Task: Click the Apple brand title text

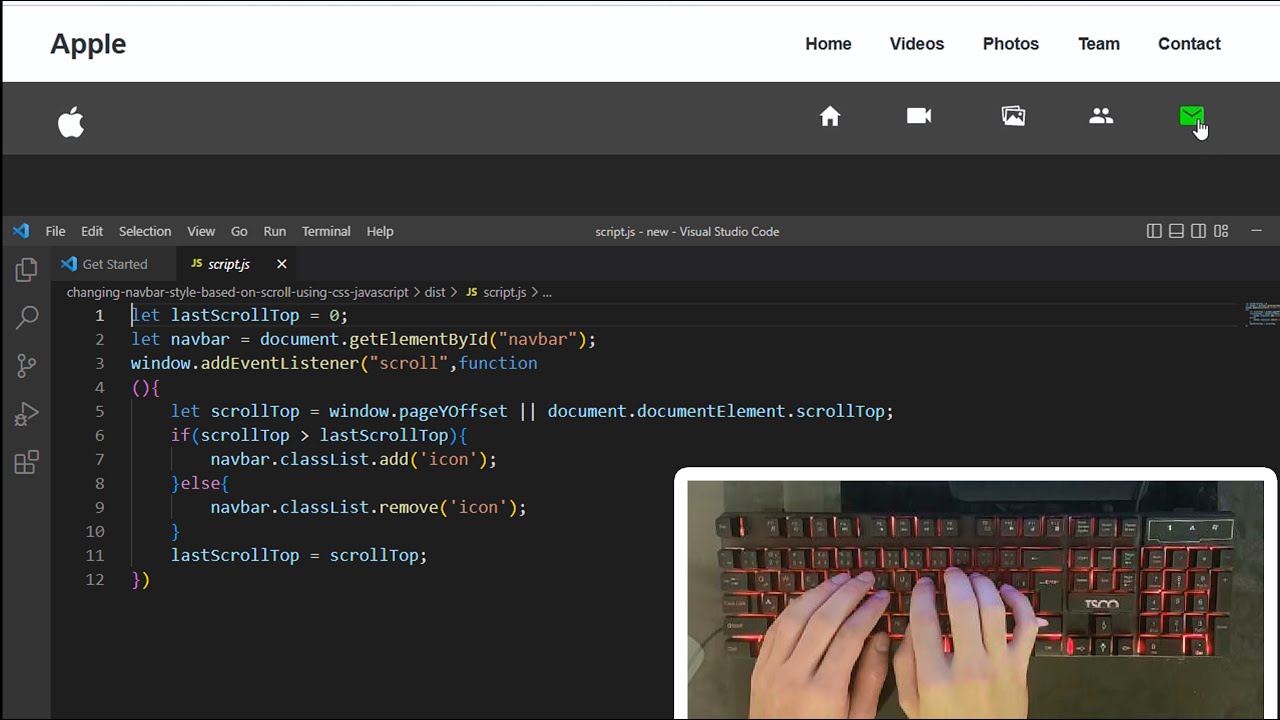Action: 88,44
